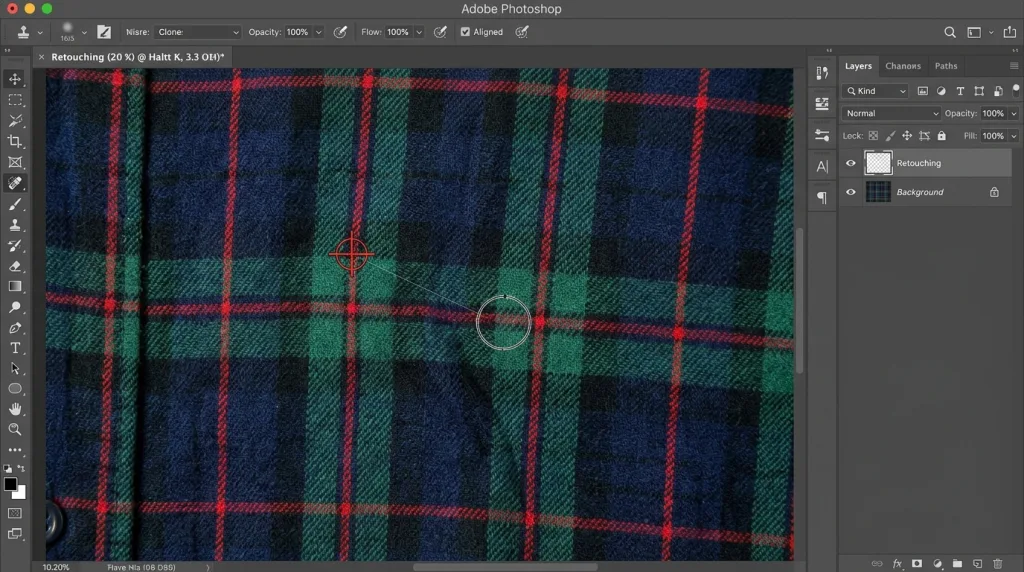Select the History Brush tool

click(14, 246)
